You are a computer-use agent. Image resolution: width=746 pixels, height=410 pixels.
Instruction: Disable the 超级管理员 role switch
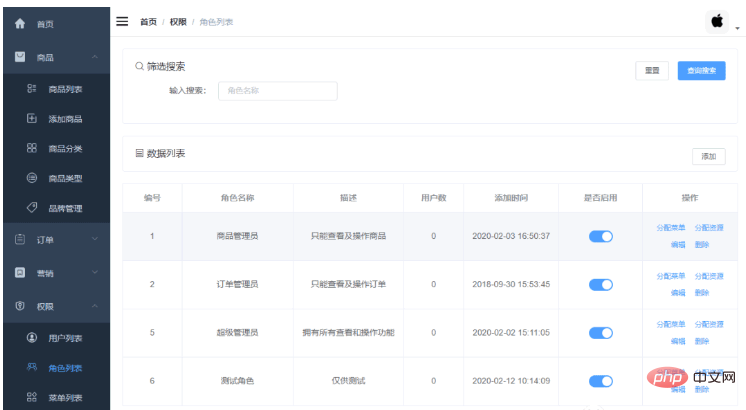point(601,333)
